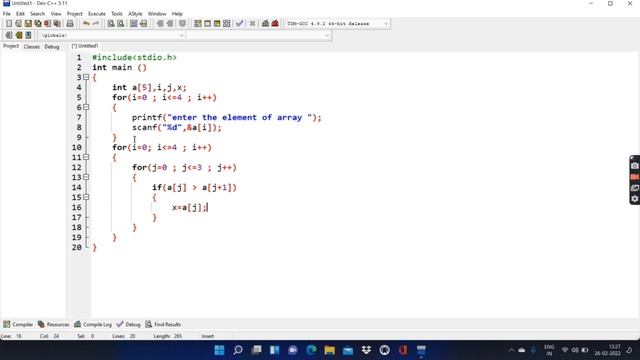640x360 pixels.
Task: Open the Windows Start button
Action: click(220, 350)
